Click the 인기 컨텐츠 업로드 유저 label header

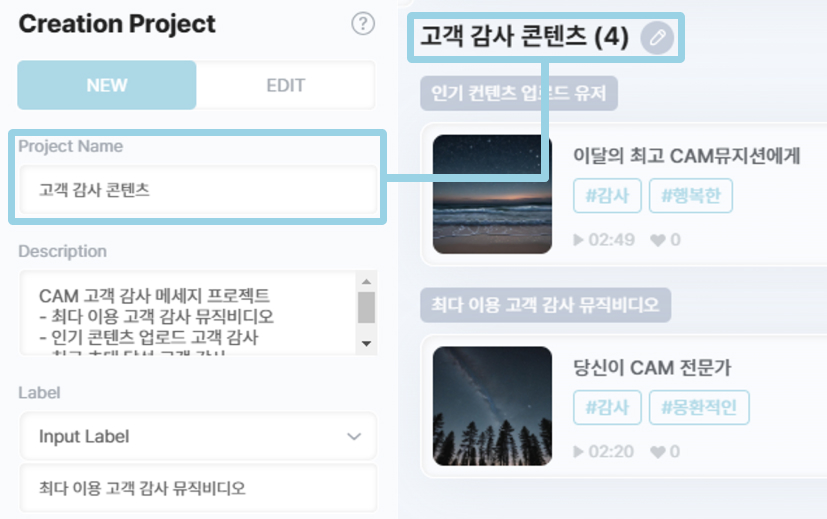[519, 94]
